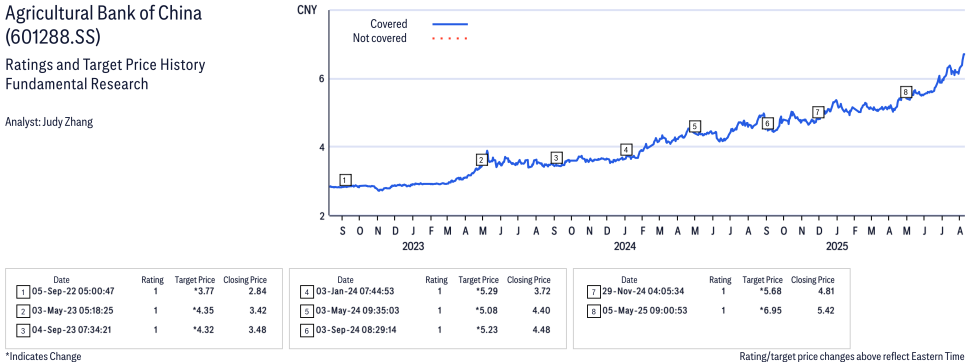Image resolution: width=975 pixels, height=362 pixels.
Task: Click the date 04-Sep-23 07:34:21
Action: pyautogui.click(x=73, y=330)
